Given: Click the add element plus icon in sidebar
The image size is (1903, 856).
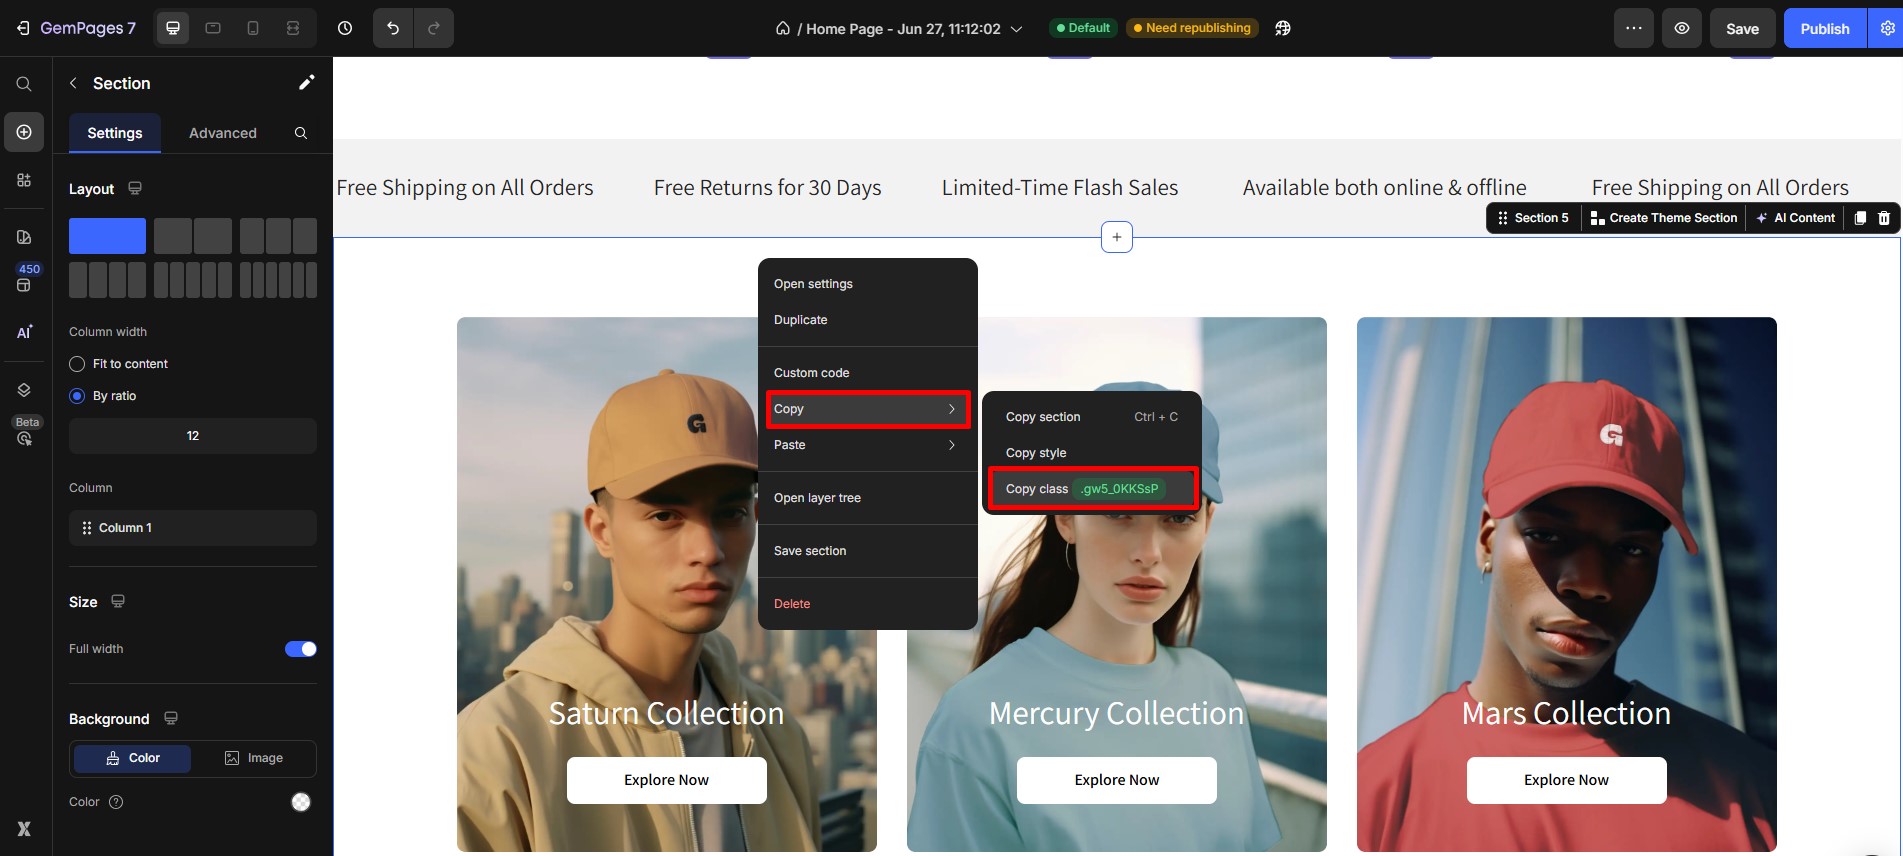Looking at the screenshot, I should coord(24,132).
